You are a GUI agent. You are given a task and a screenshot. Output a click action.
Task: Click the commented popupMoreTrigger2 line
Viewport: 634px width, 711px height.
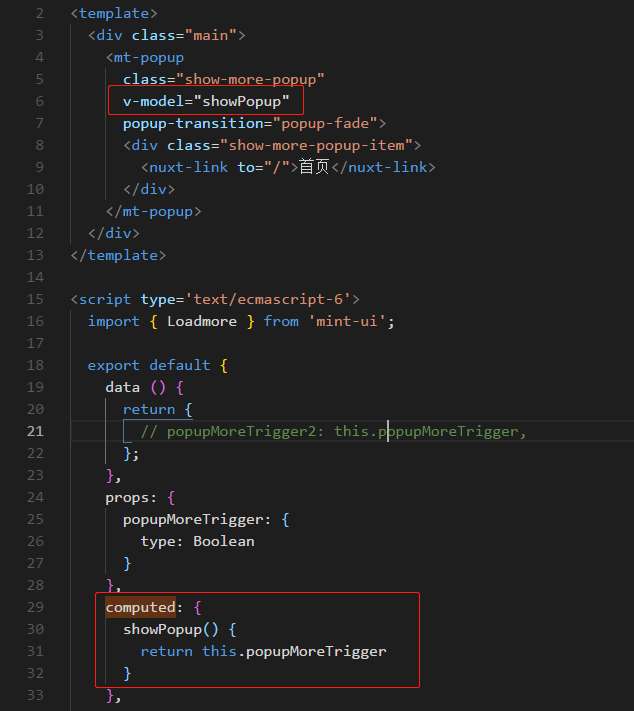pos(333,431)
